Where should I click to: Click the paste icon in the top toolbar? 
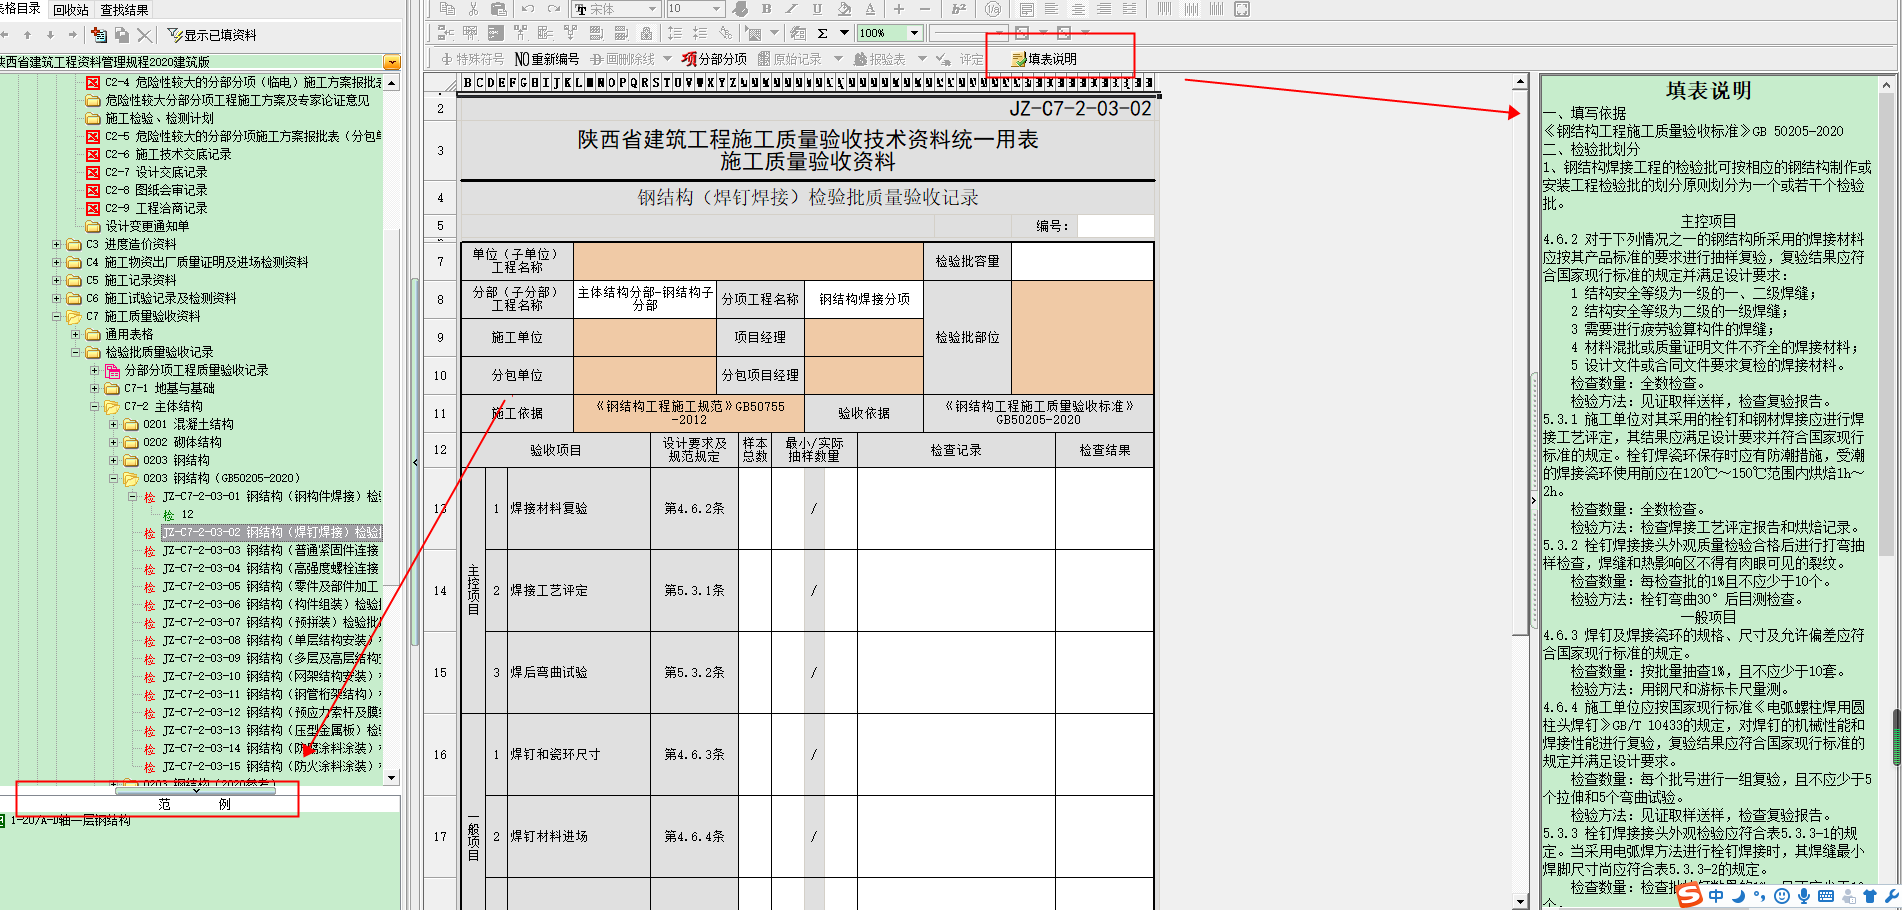point(498,9)
